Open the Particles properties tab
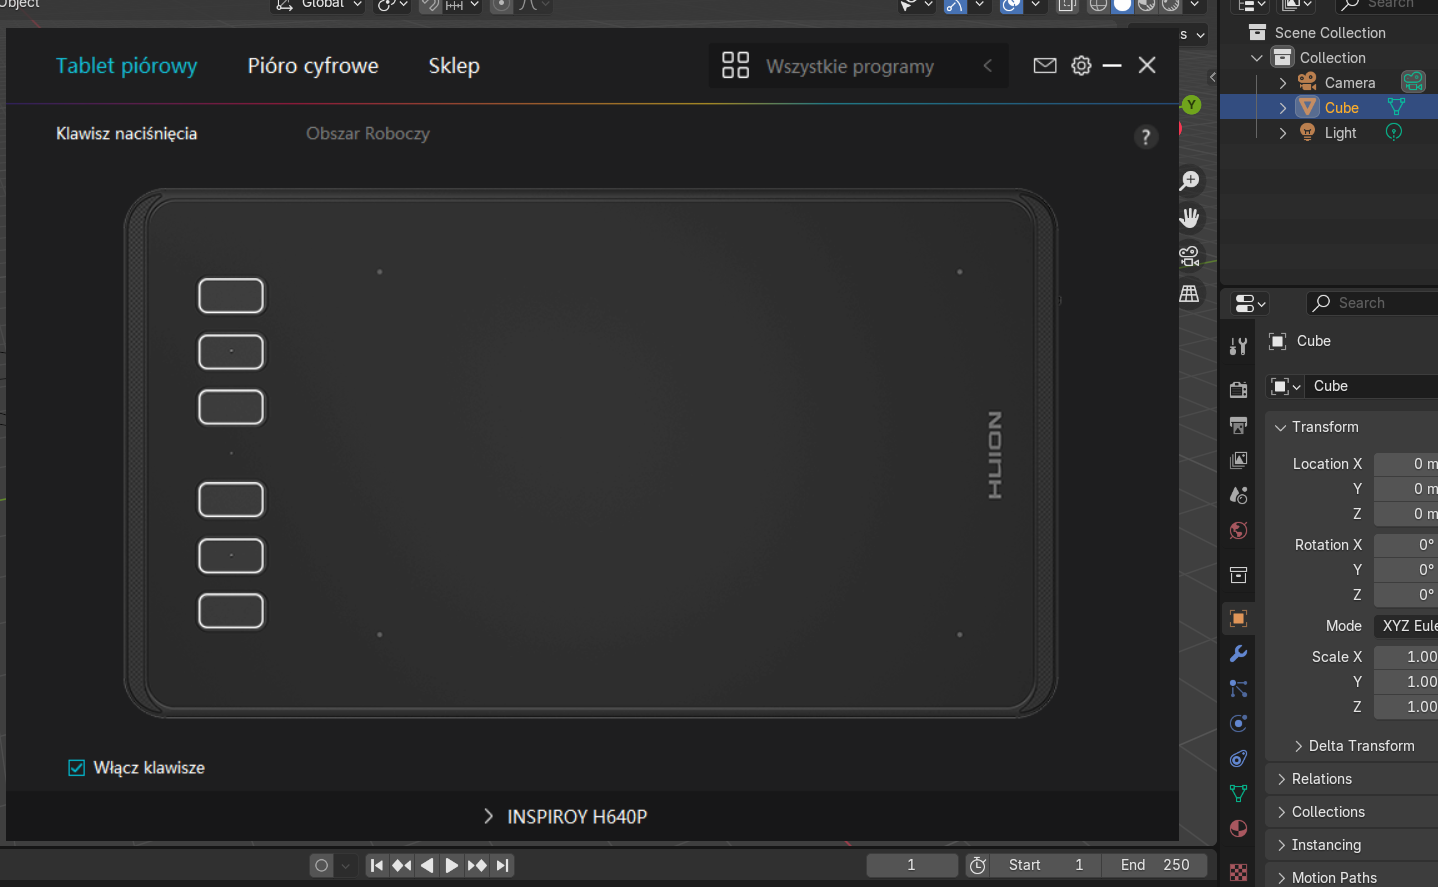This screenshot has width=1438, height=887. click(x=1238, y=689)
